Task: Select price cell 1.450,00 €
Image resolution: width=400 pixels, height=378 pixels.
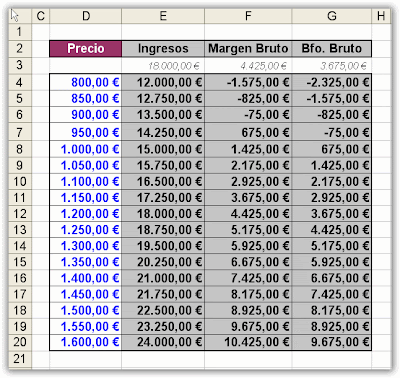Action: point(86,294)
